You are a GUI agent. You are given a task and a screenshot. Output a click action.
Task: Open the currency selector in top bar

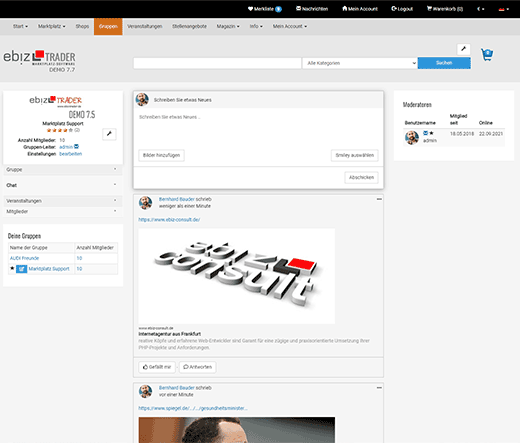pos(481,9)
